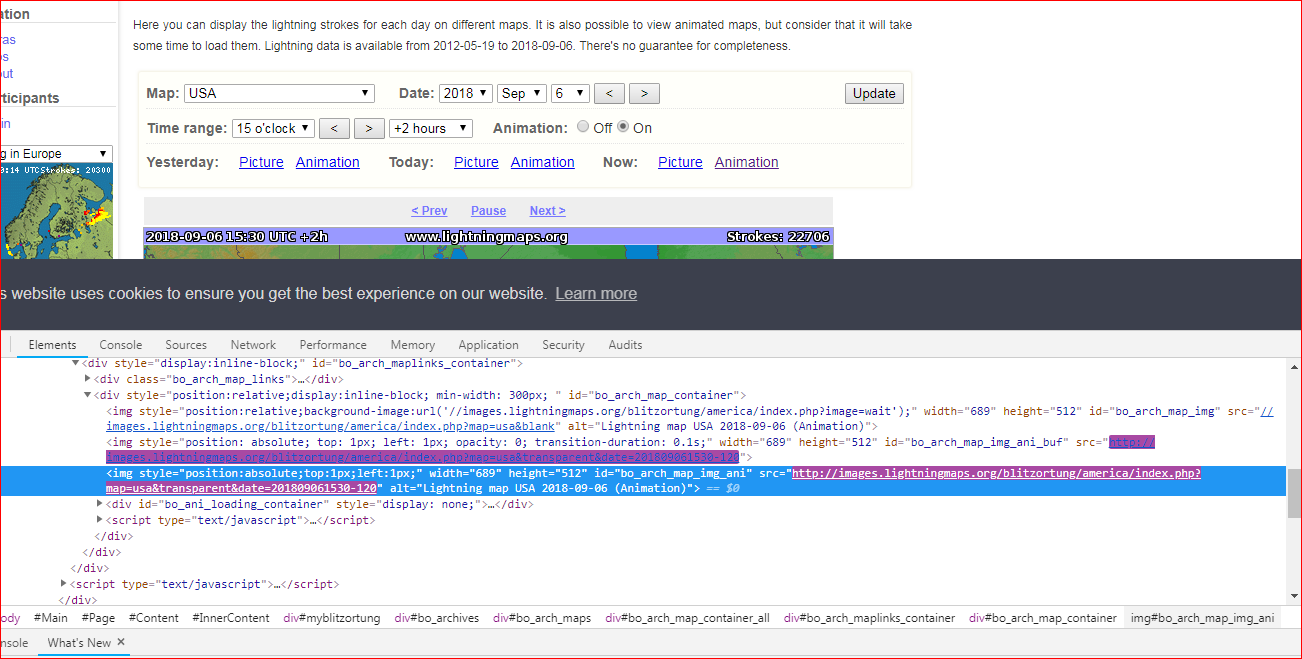Select #Main breadcrumb
1302x659 pixels.
point(51,618)
